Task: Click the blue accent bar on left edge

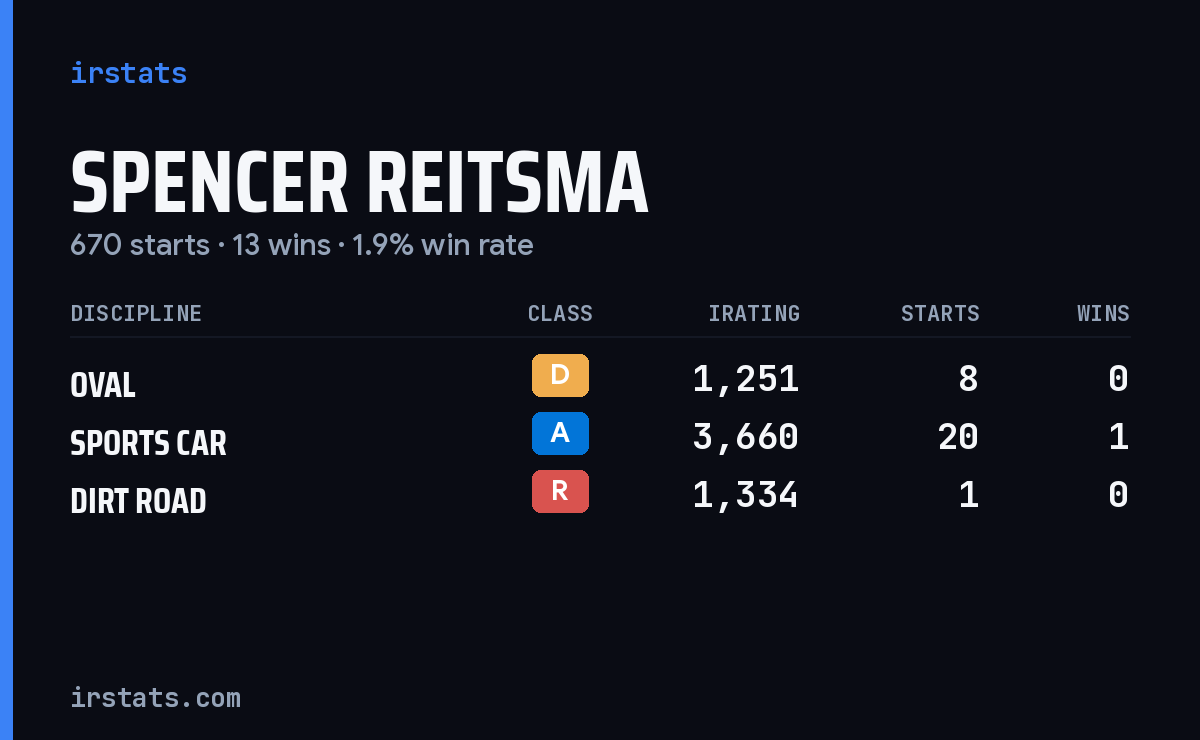Action: coord(6,370)
